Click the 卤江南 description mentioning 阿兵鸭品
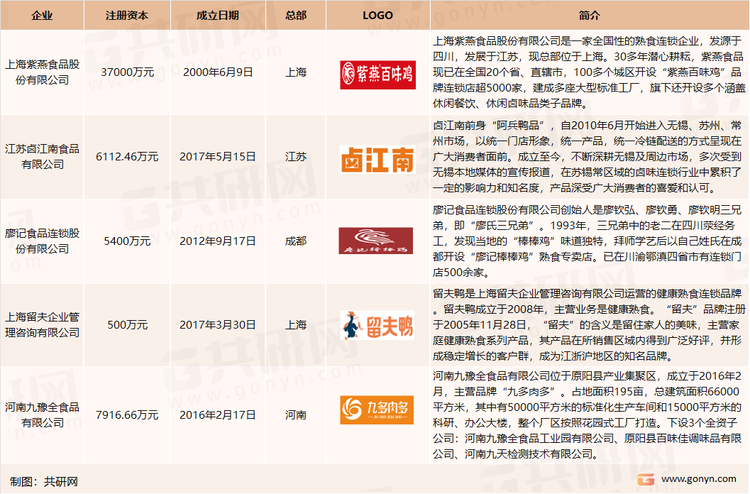This screenshot has width=750, height=494. tap(588, 157)
